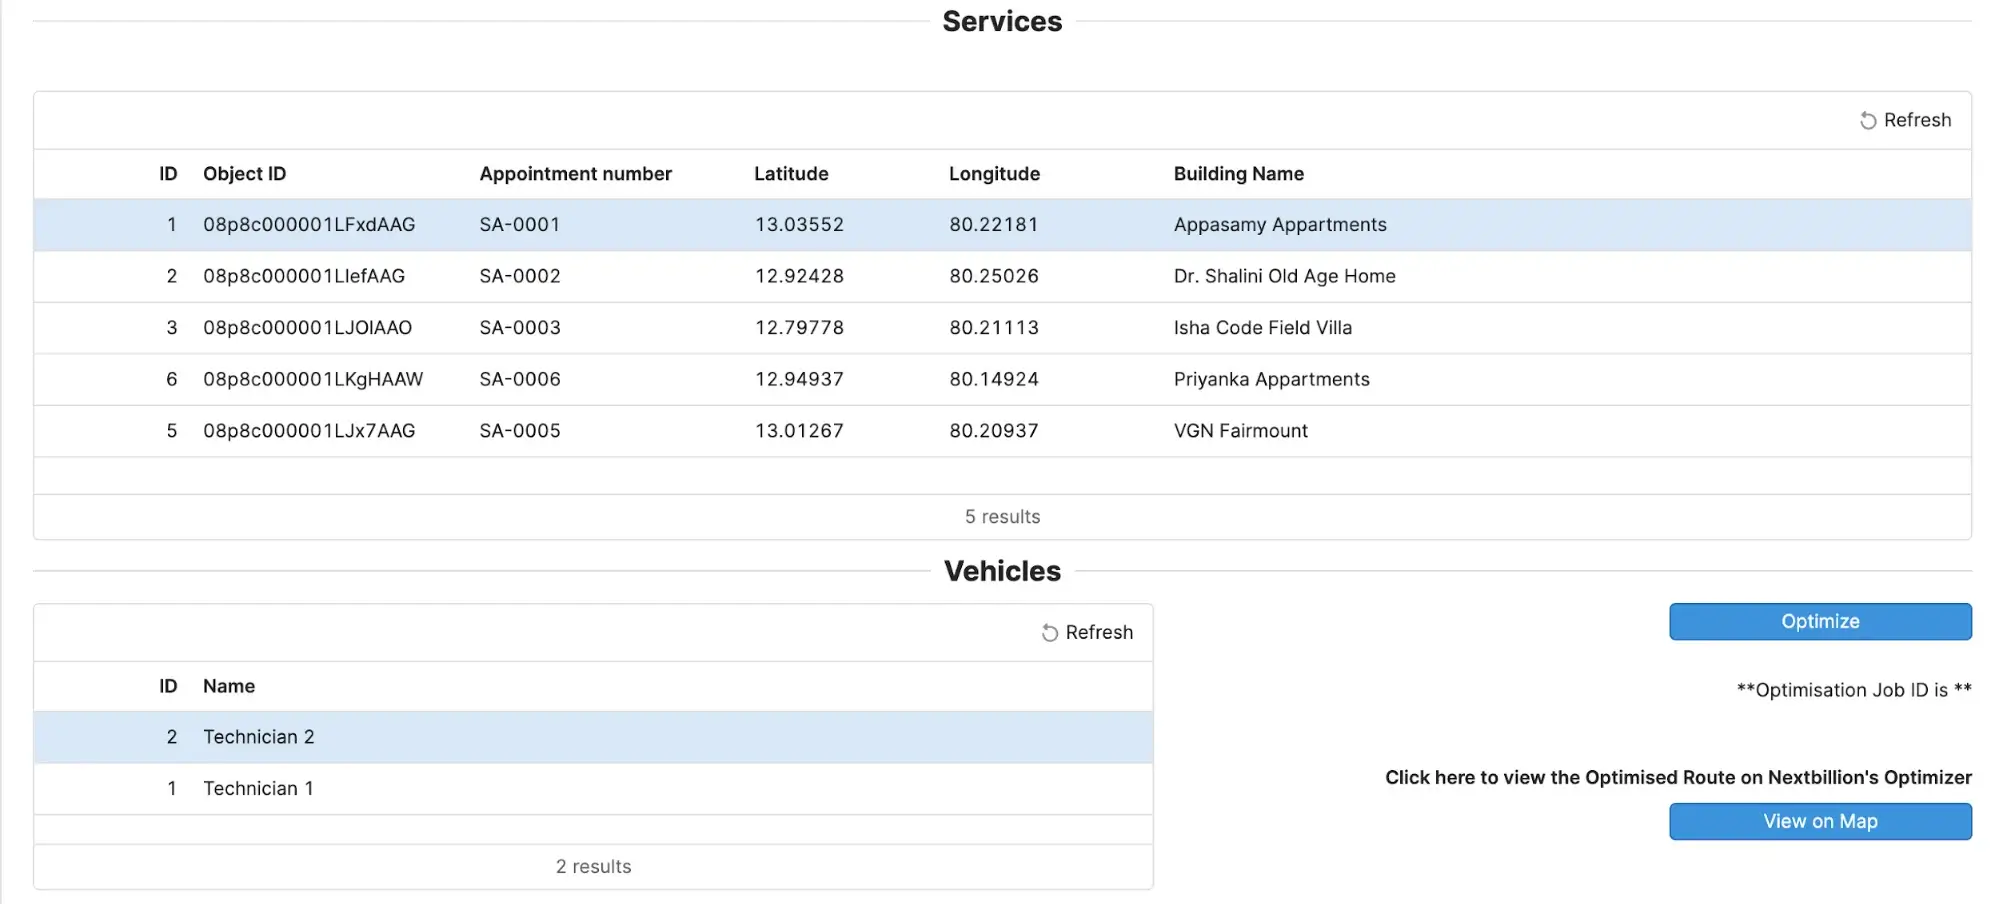The width and height of the screenshot is (1999, 905).
Task: Select the Priyanka Appartments cell
Action: point(1271,379)
